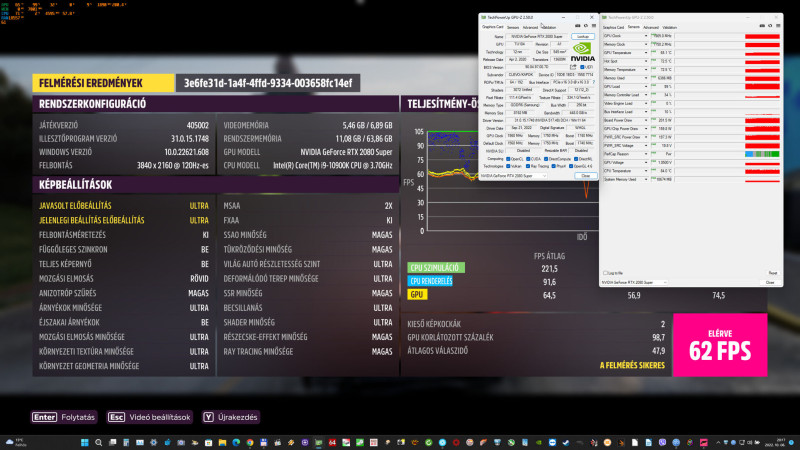Click the Close button in the left GPU-Z window
The height and width of the screenshot is (450, 800).
[x=585, y=176]
